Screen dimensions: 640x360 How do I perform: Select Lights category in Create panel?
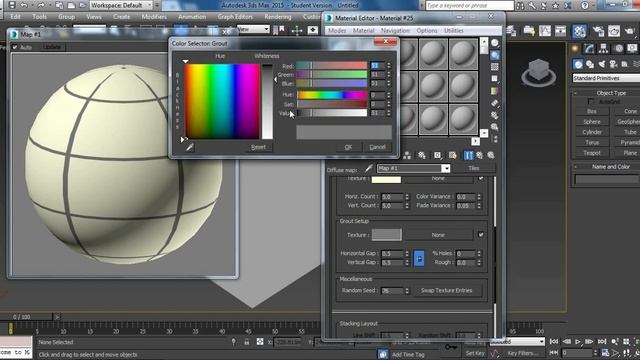602,64
